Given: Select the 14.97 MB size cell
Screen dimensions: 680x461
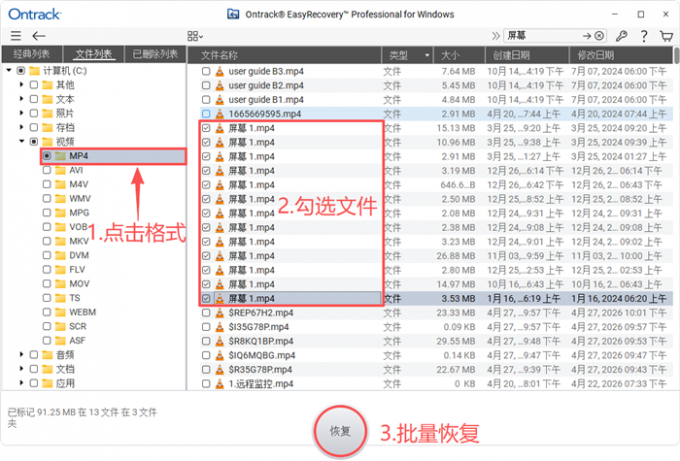Looking at the screenshot, I should tap(456, 284).
